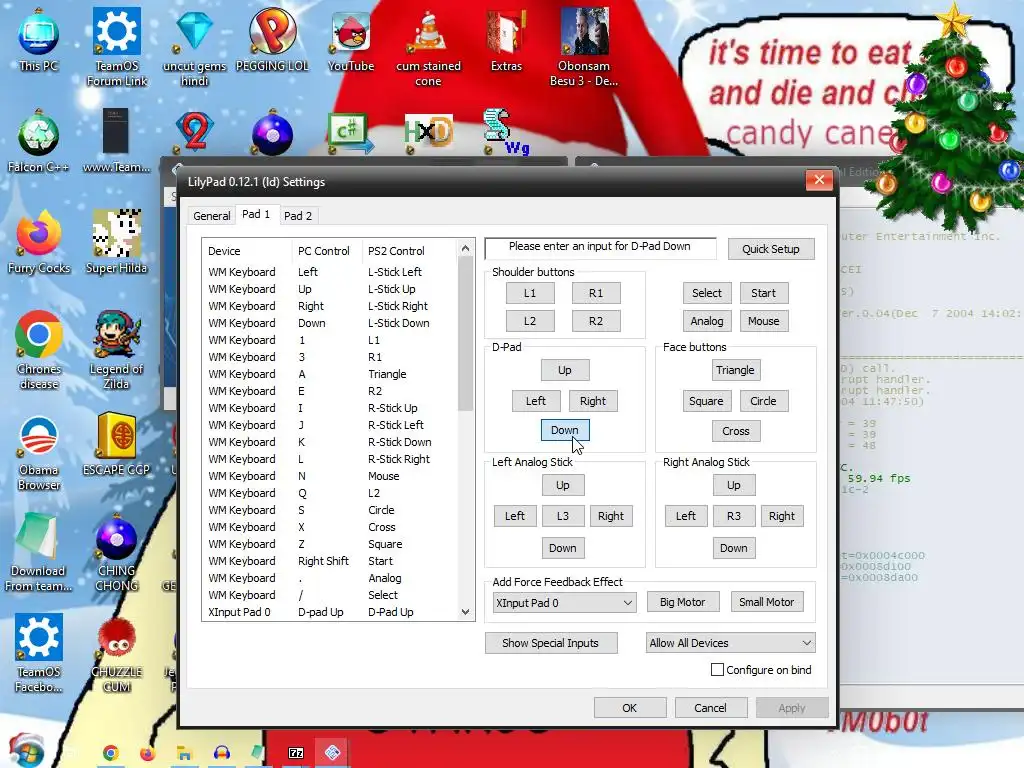Bind the Triangle face button
The height and width of the screenshot is (768, 1024).
click(x=735, y=370)
